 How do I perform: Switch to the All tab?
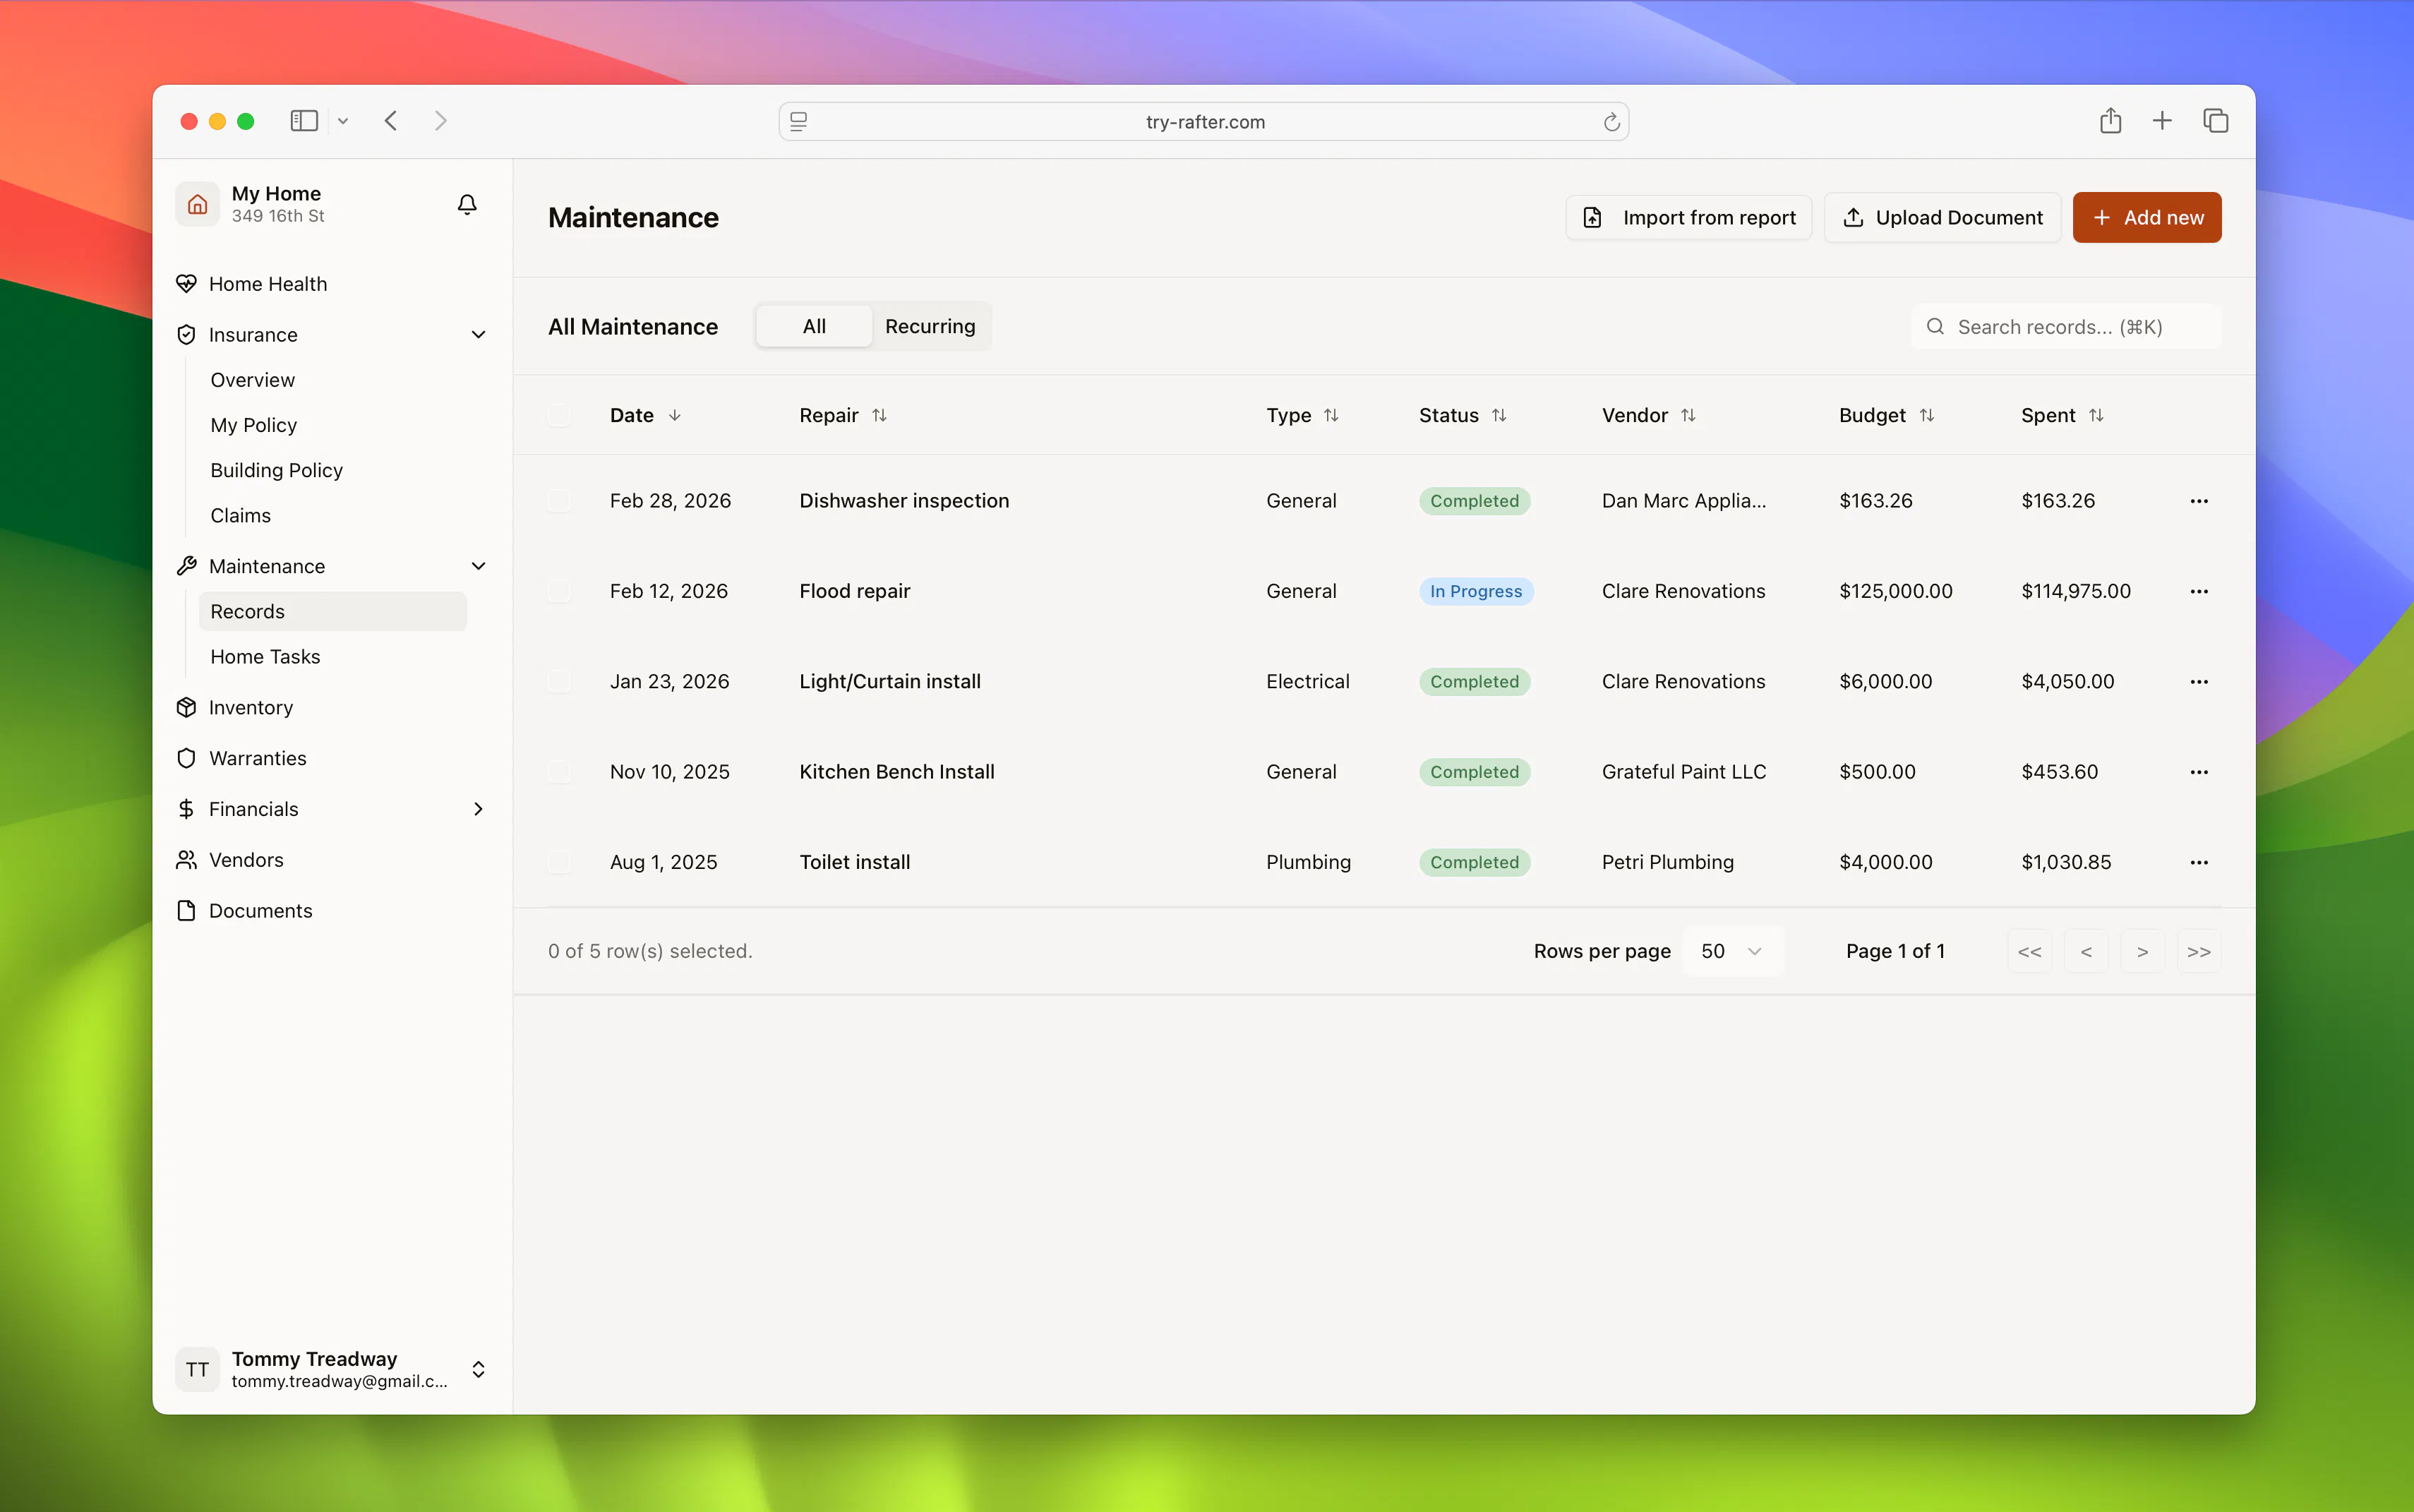[814, 326]
